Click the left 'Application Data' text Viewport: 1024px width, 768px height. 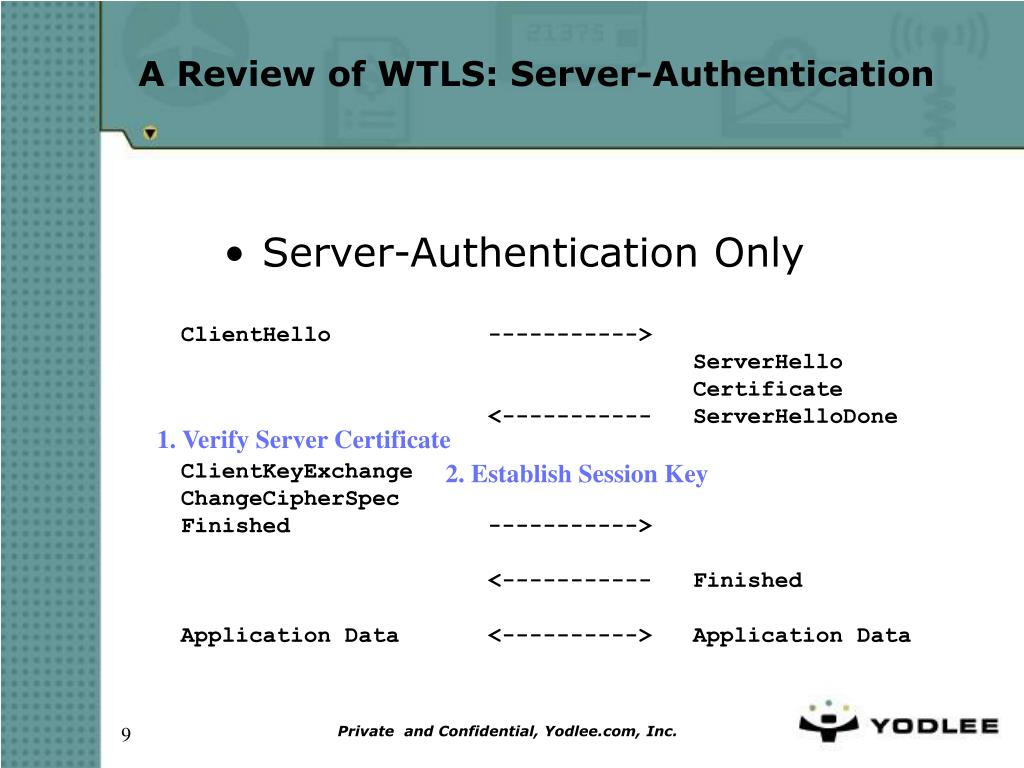[x=289, y=635]
